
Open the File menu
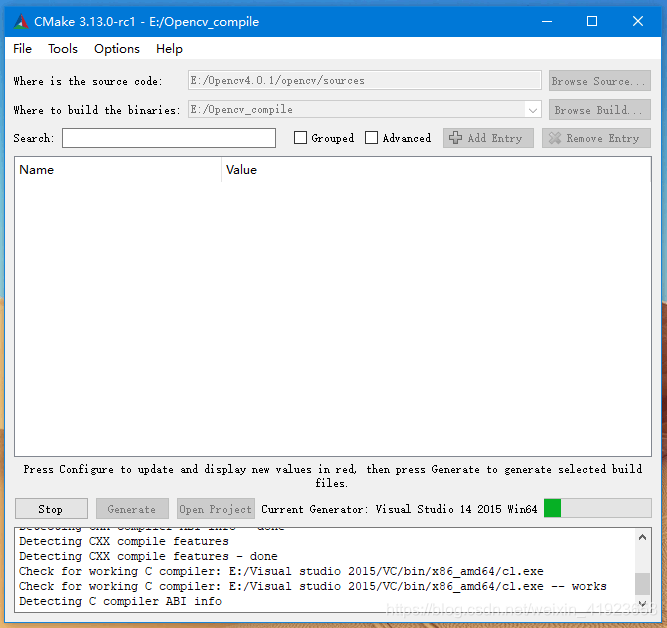22,49
